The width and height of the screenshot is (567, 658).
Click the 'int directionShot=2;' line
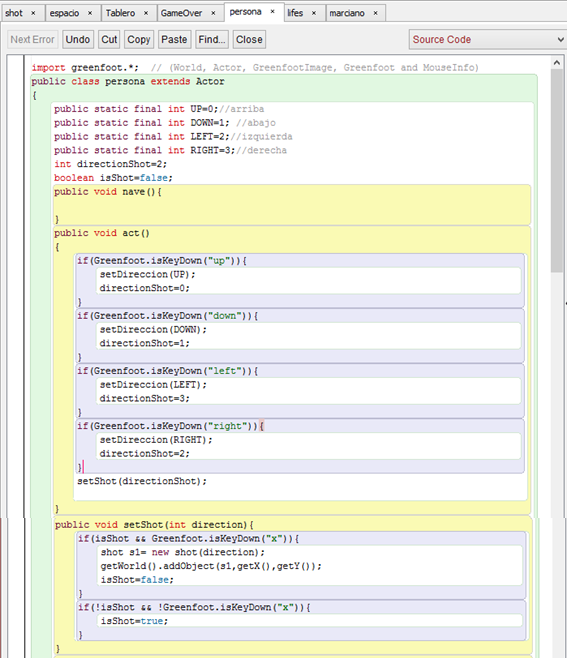click(110, 164)
